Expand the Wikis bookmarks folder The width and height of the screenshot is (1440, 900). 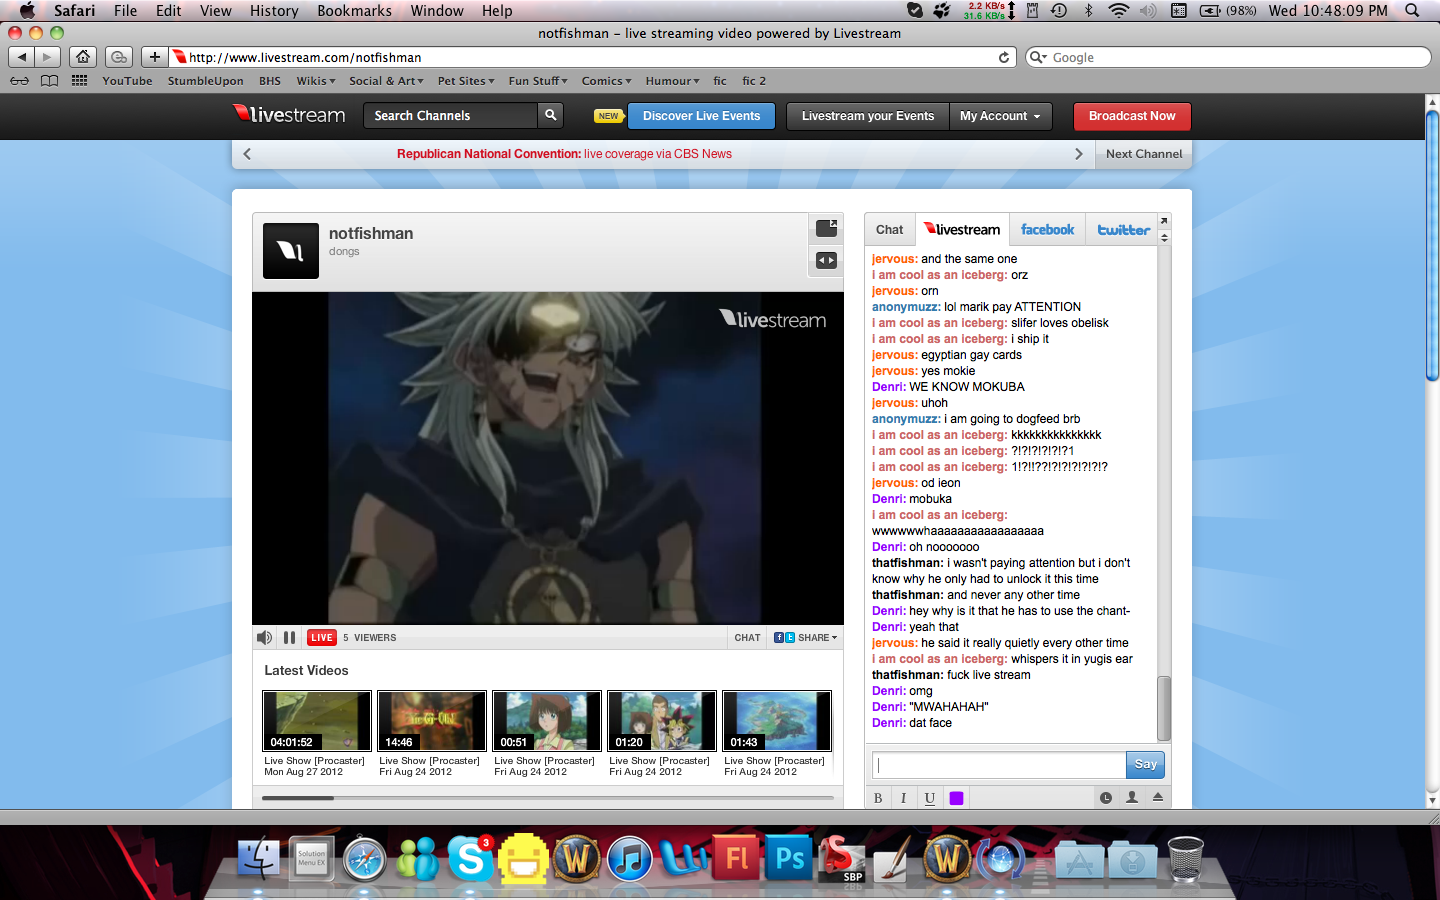coord(316,81)
